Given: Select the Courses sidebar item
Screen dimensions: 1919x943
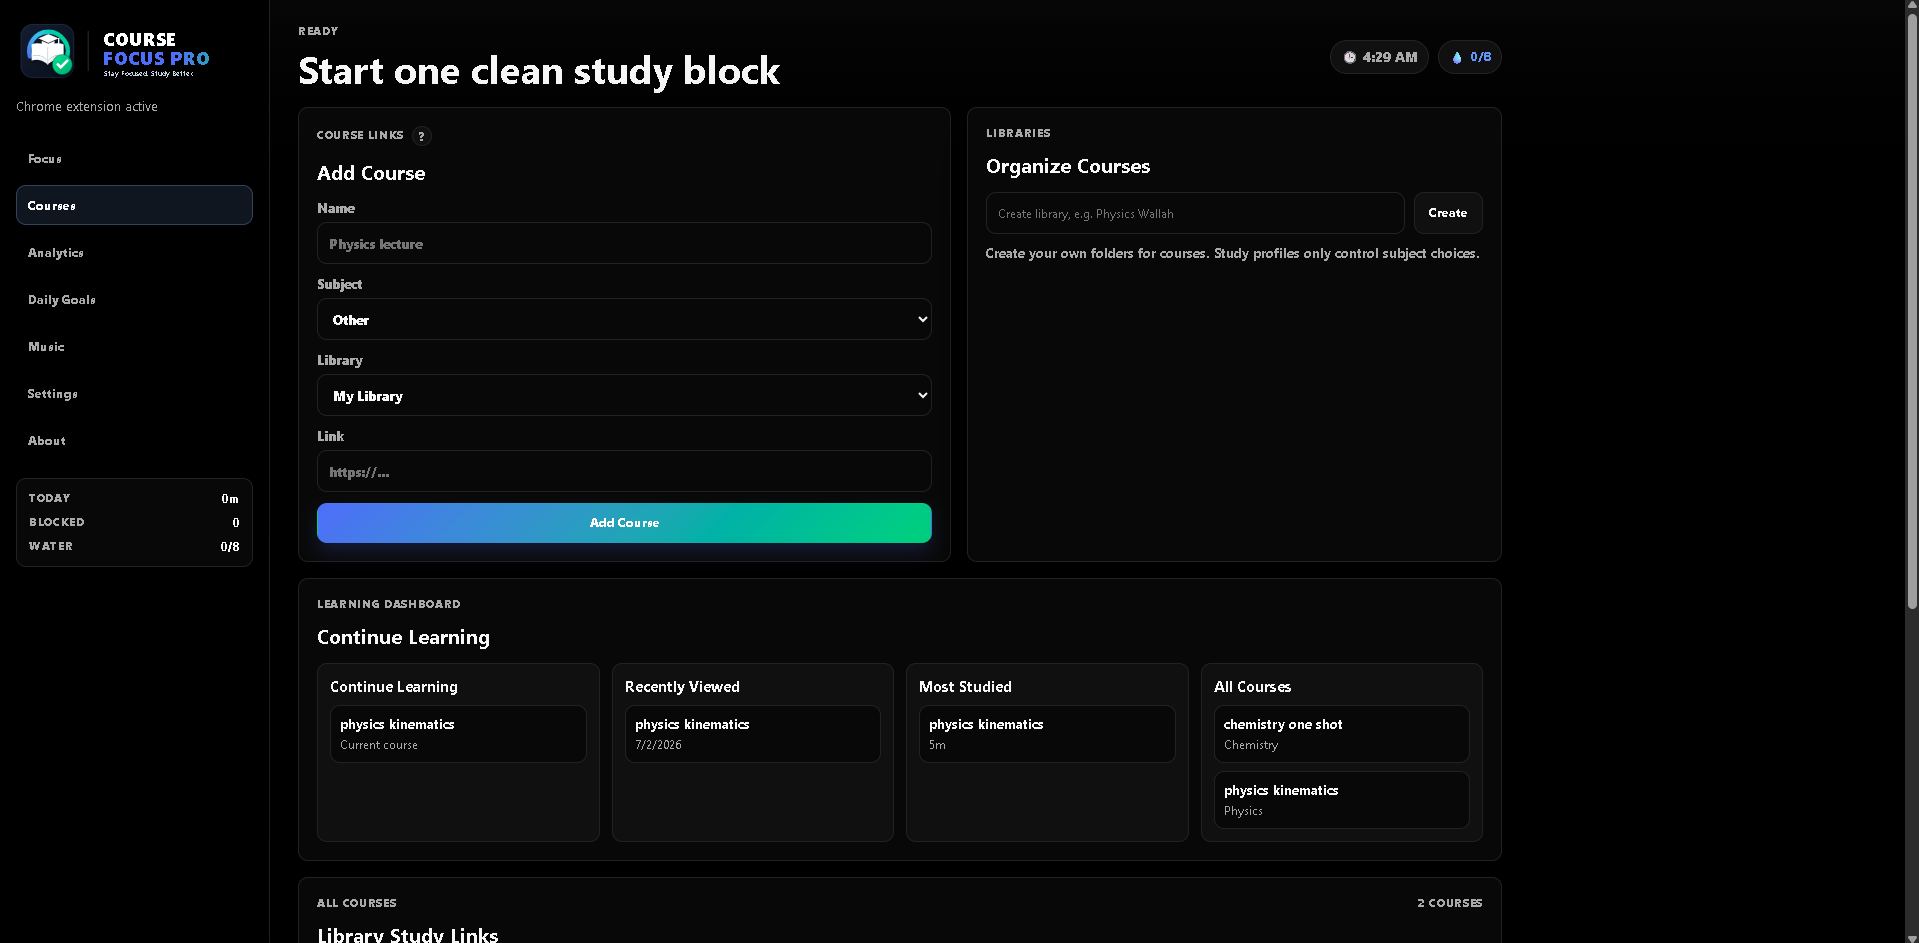Looking at the screenshot, I should click(134, 205).
